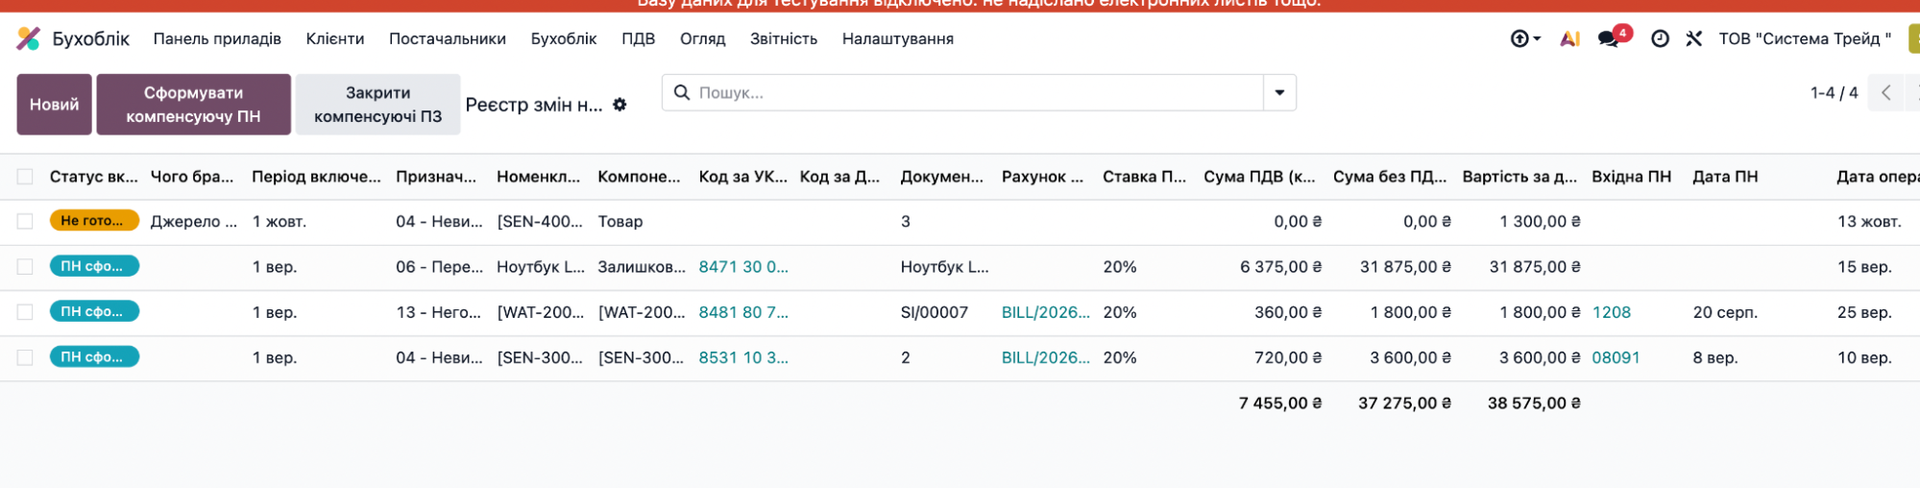The width and height of the screenshot is (1920, 488).
Task: Open the circled-arrow upgrade menu icon
Action: coord(1525,39)
